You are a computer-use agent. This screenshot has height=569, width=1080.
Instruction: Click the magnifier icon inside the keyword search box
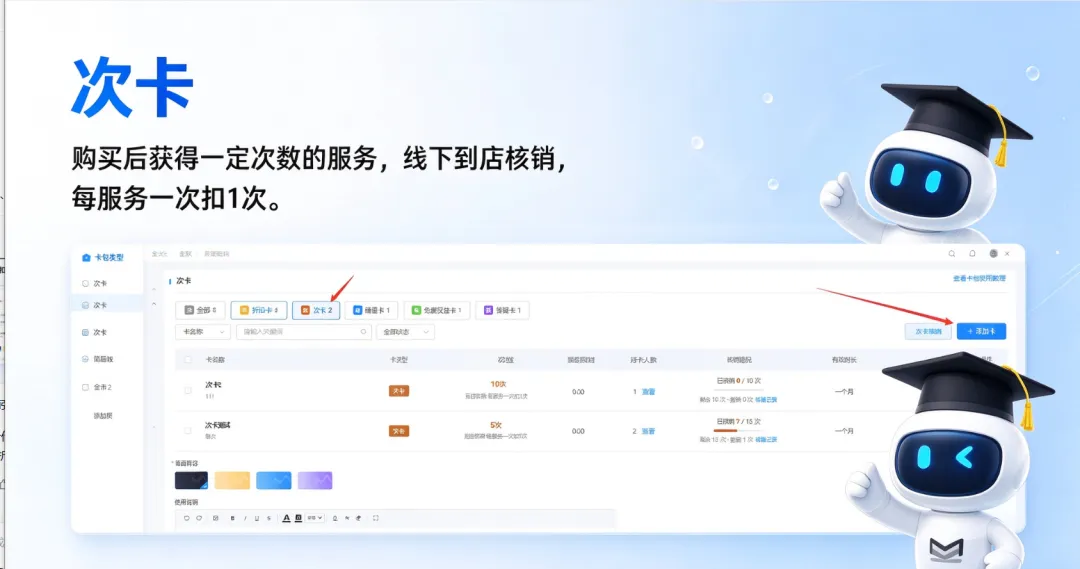tap(363, 332)
